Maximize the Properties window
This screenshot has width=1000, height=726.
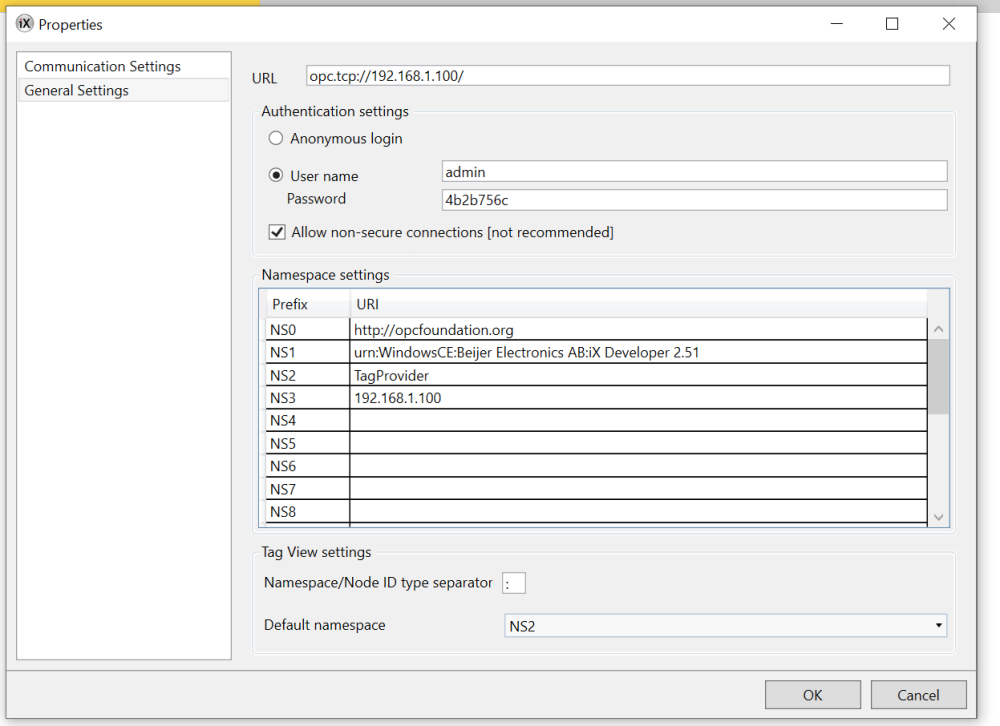892,24
